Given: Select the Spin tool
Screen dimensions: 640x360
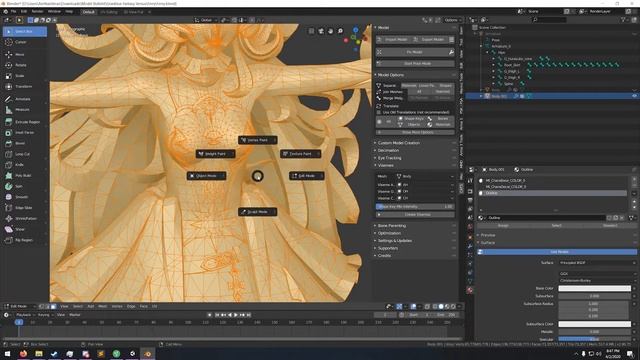Looking at the screenshot, I should pyautogui.click(x=24, y=186).
